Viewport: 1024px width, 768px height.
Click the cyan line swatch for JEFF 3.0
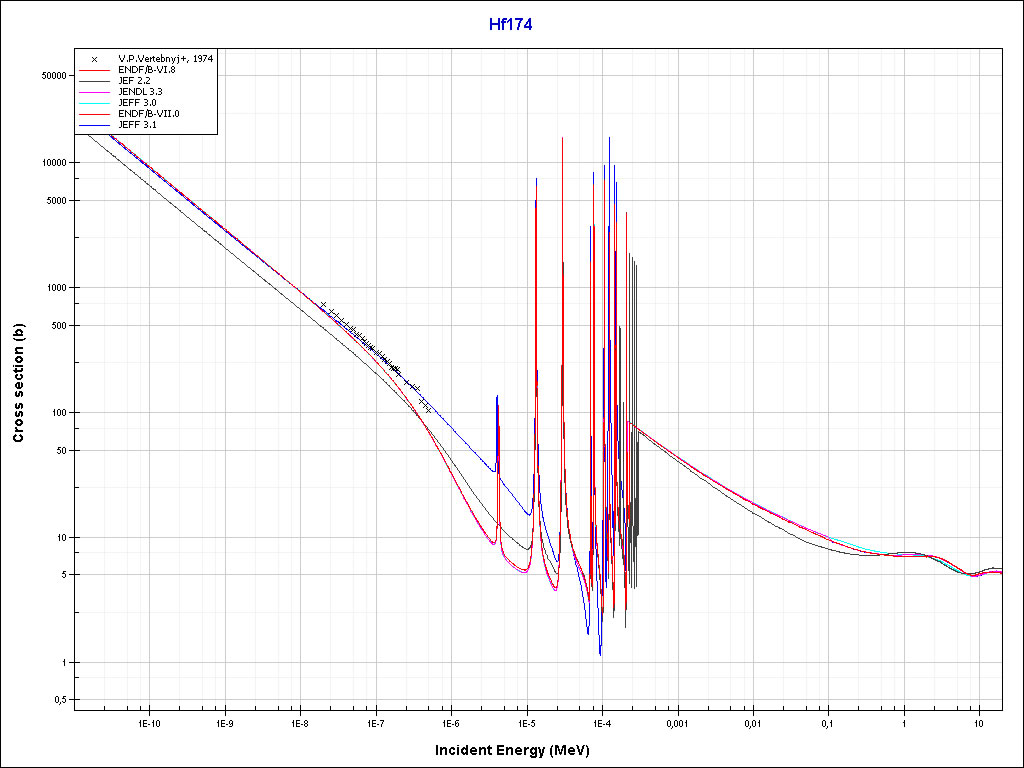pos(94,103)
